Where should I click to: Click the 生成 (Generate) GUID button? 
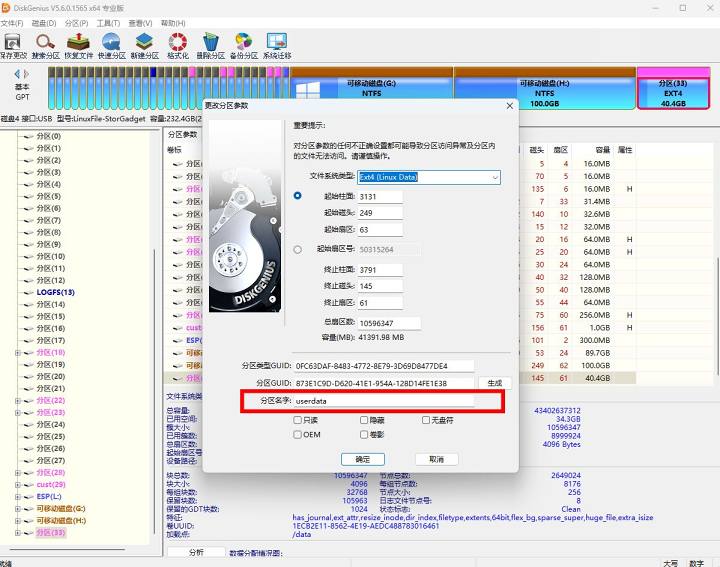click(x=495, y=383)
